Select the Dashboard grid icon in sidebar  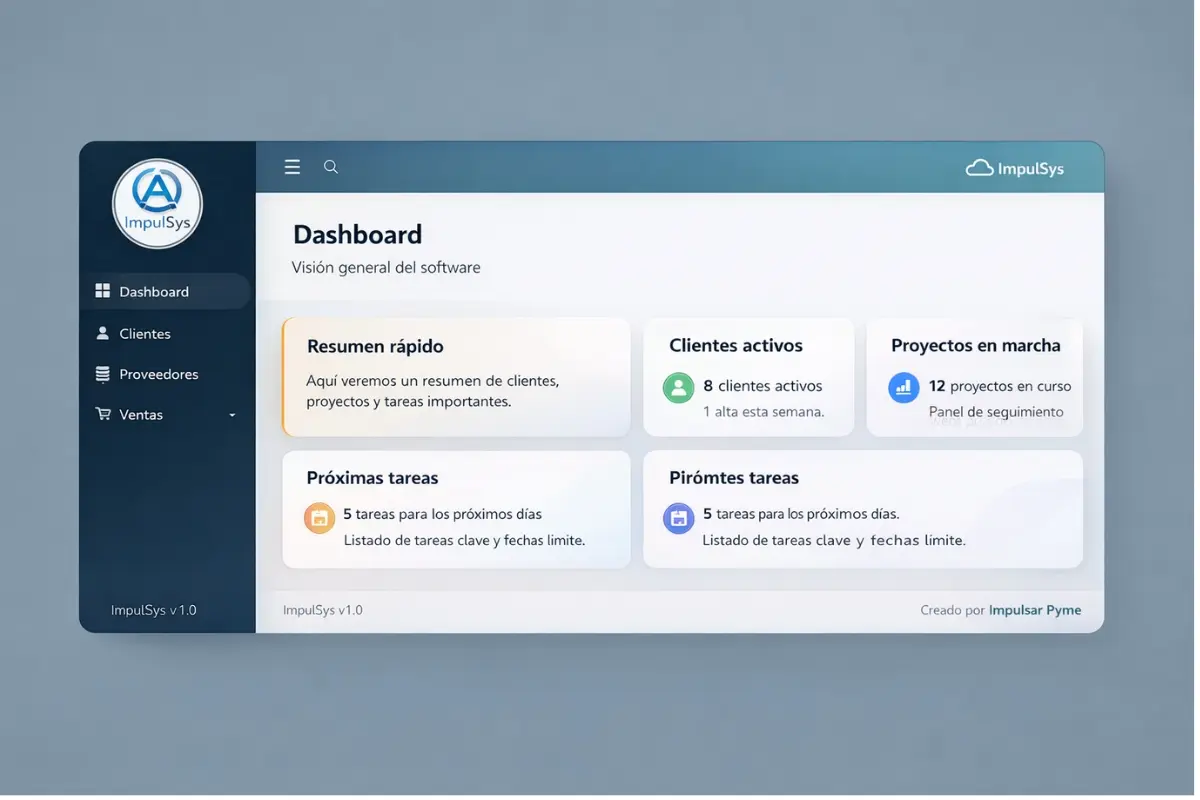point(103,290)
